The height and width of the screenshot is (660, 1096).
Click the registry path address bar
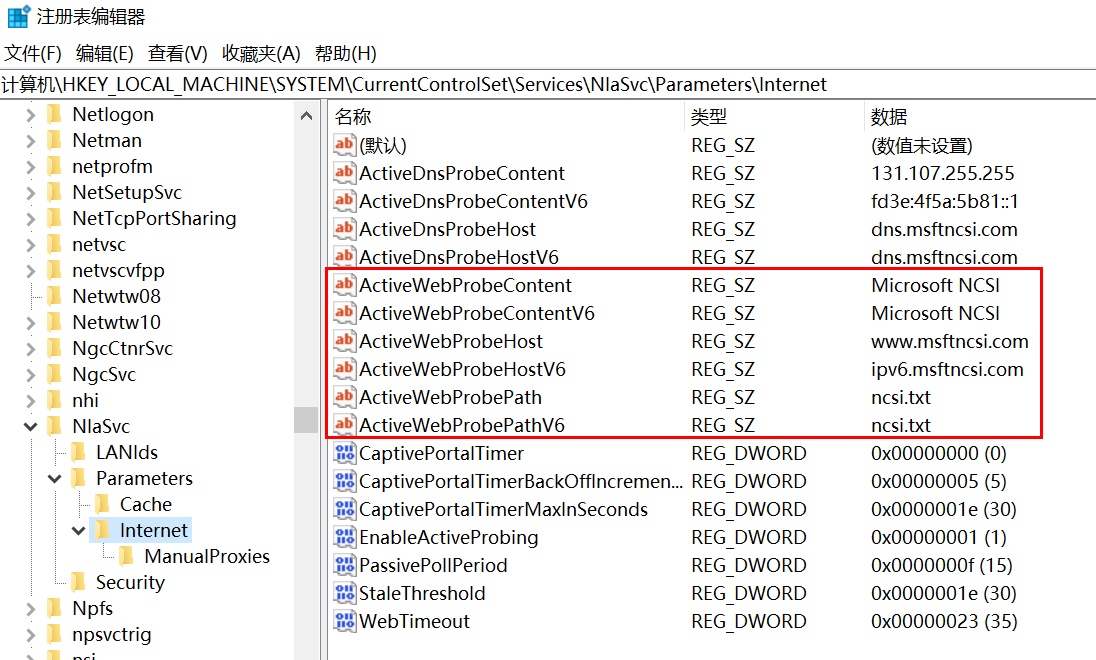(548, 85)
